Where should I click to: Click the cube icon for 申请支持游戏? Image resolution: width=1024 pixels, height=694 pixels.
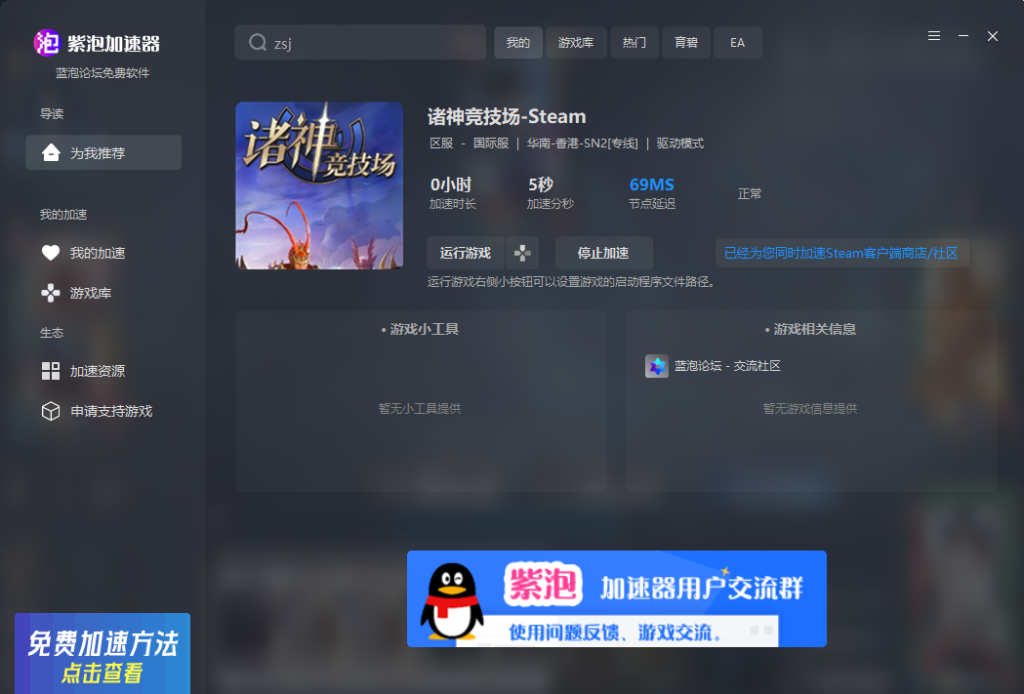[x=51, y=411]
